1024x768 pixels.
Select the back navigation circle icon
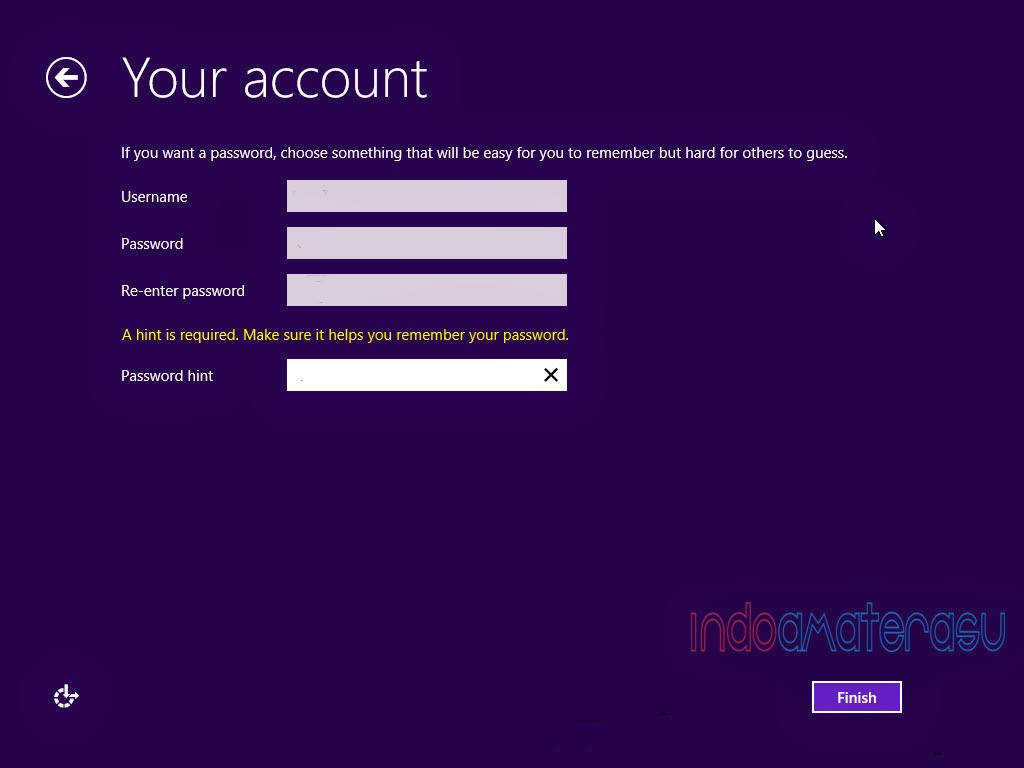coord(66,77)
